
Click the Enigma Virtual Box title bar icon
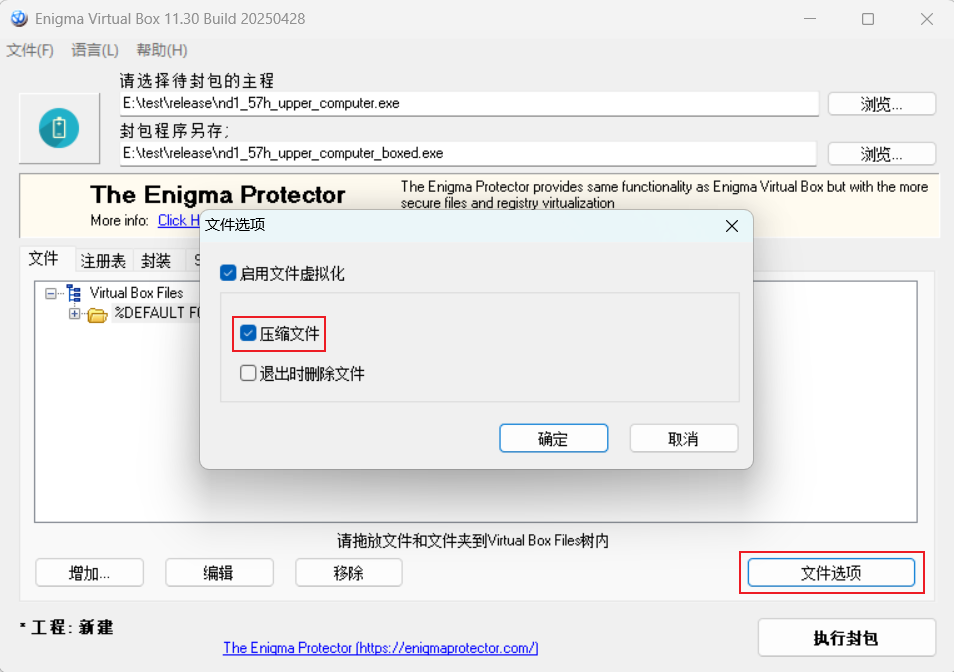[19, 19]
